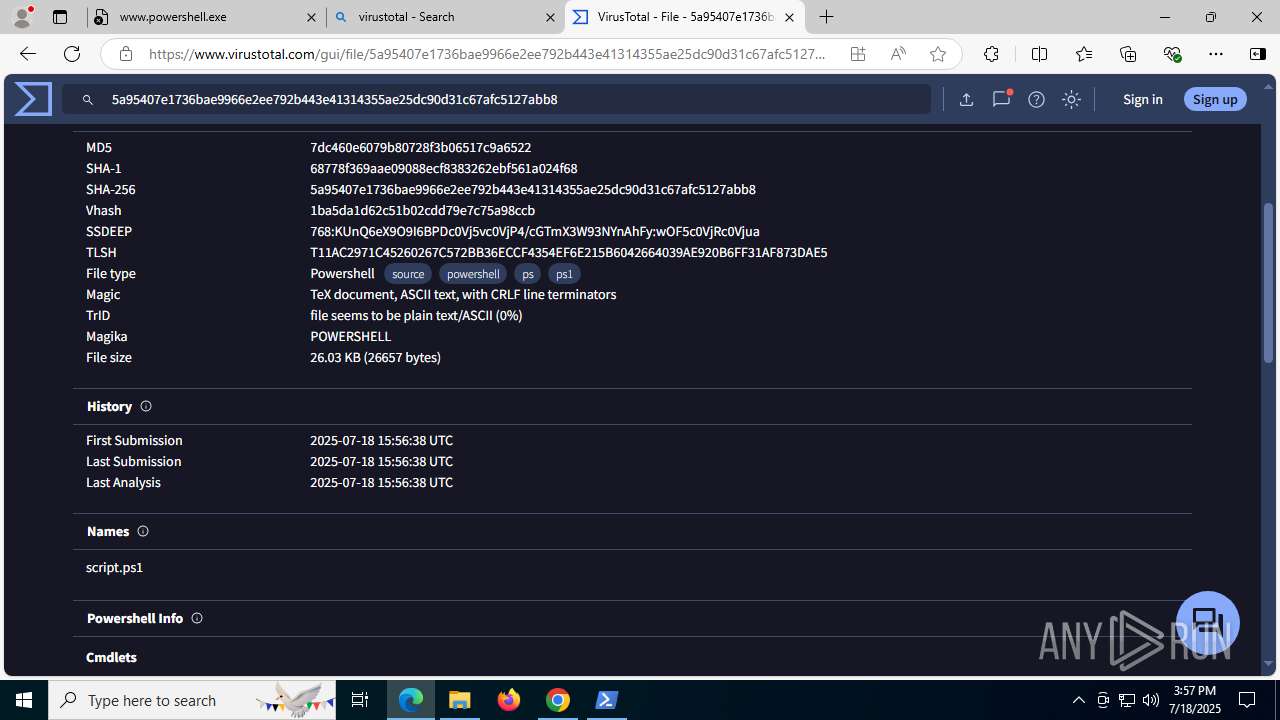Viewport: 1280px width, 720px height.
Task: Open PowerShell from the taskbar
Action: 607,700
